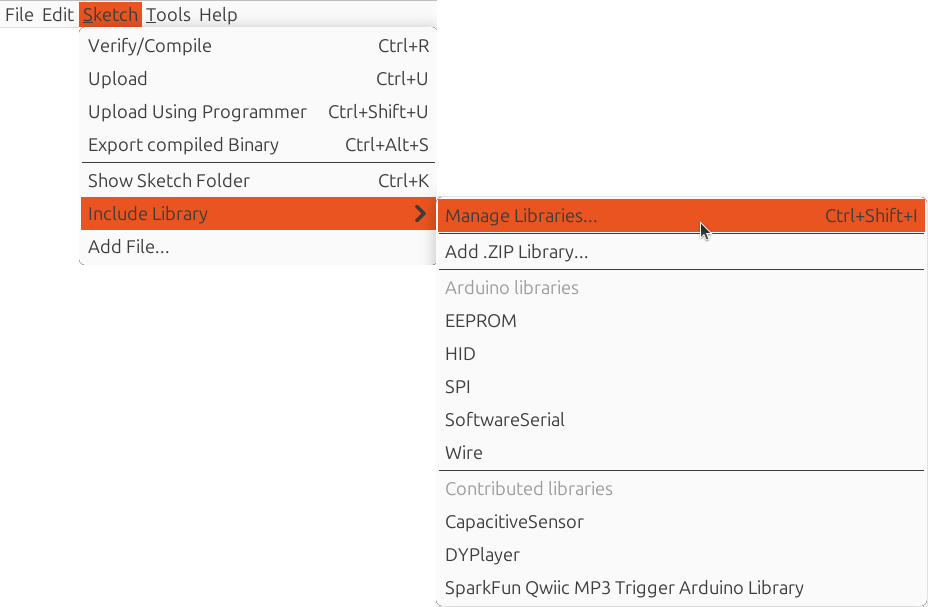Include the SoftwareSerial library
The height and width of the screenshot is (607, 928).
tap(505, 420)
